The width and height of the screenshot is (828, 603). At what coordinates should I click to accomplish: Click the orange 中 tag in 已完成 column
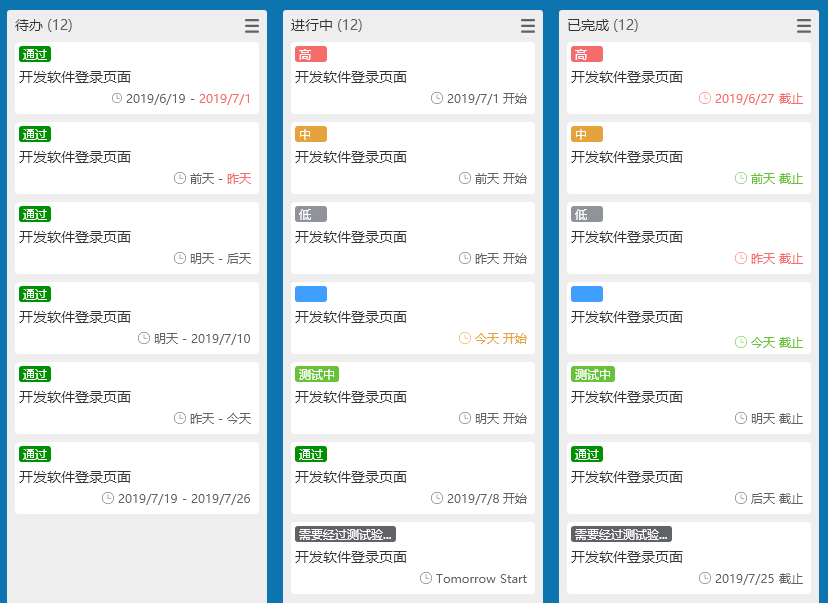point(586,134)
